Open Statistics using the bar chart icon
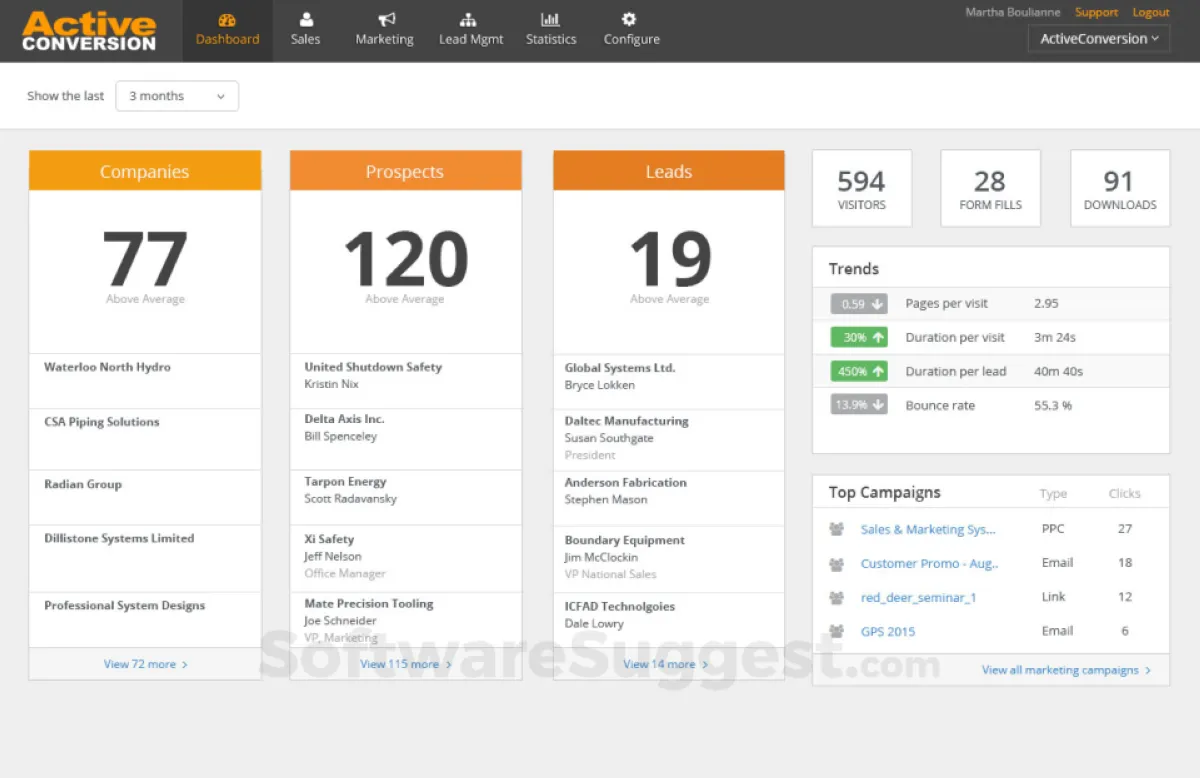The width and height of the screenshot is (1200, 778). click(551, 20)
